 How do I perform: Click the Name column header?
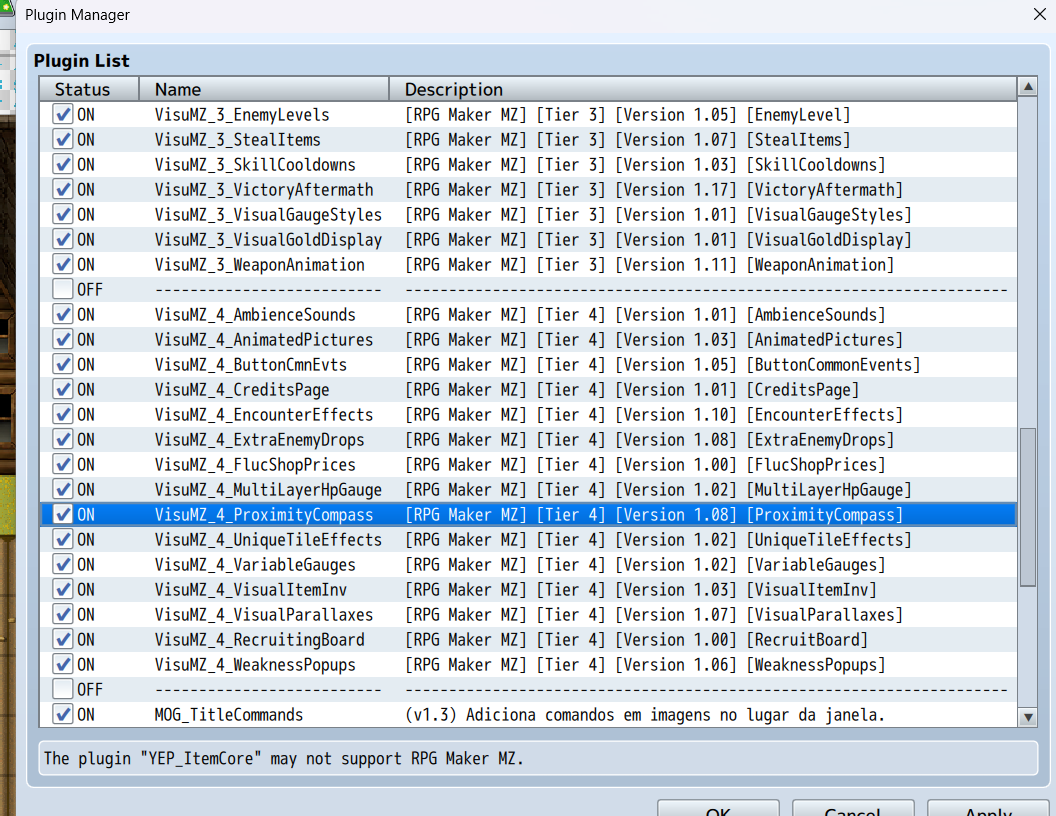[264, 90]
